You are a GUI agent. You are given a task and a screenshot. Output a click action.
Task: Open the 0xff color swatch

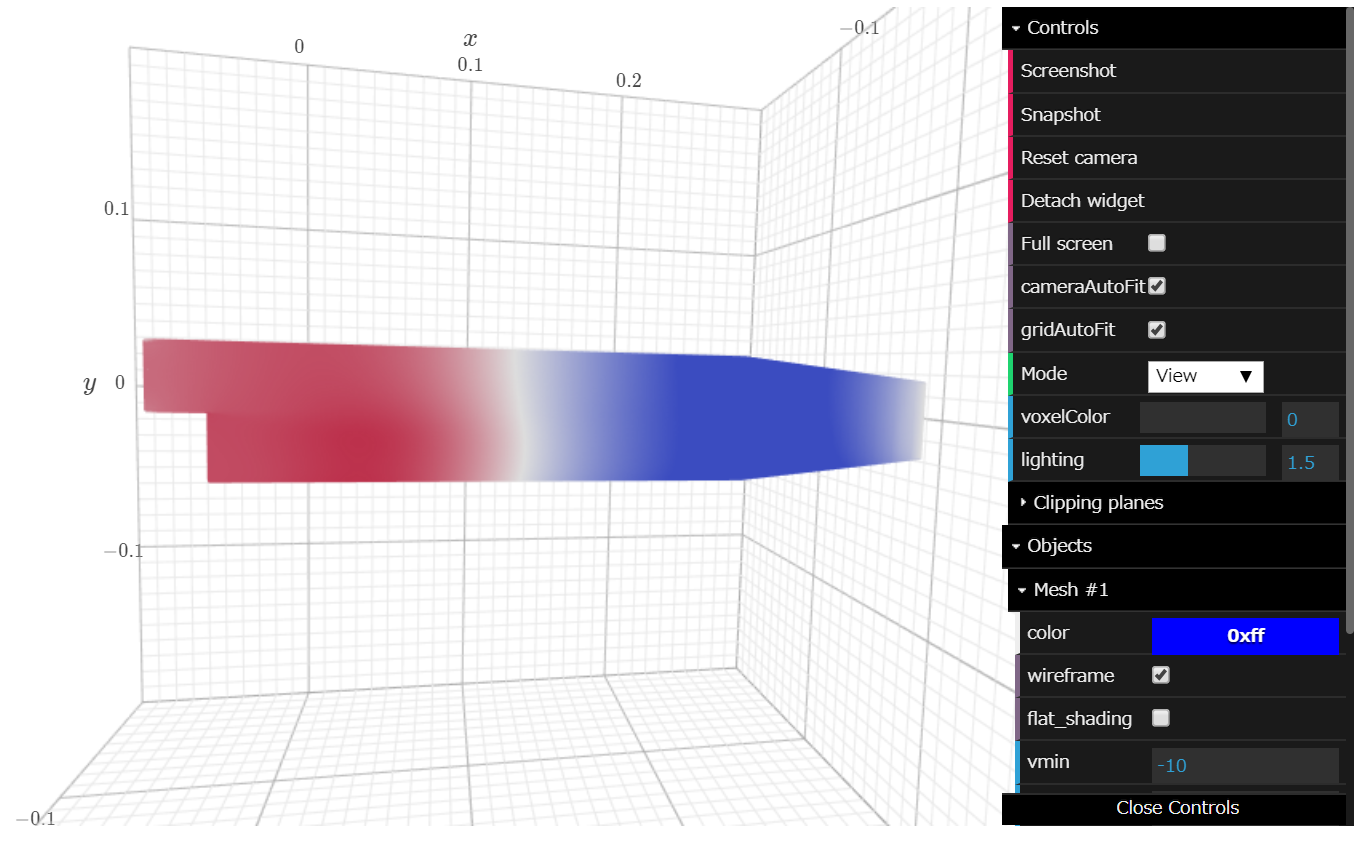point(1245,636)
